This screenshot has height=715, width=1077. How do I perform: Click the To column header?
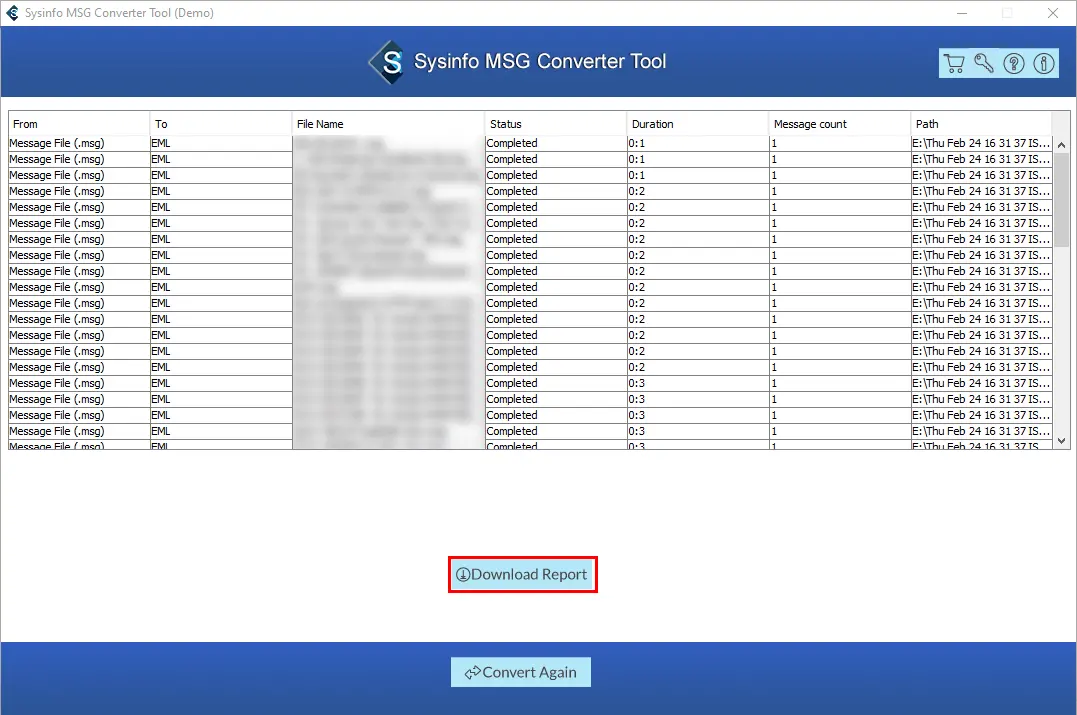pos(220,124)
